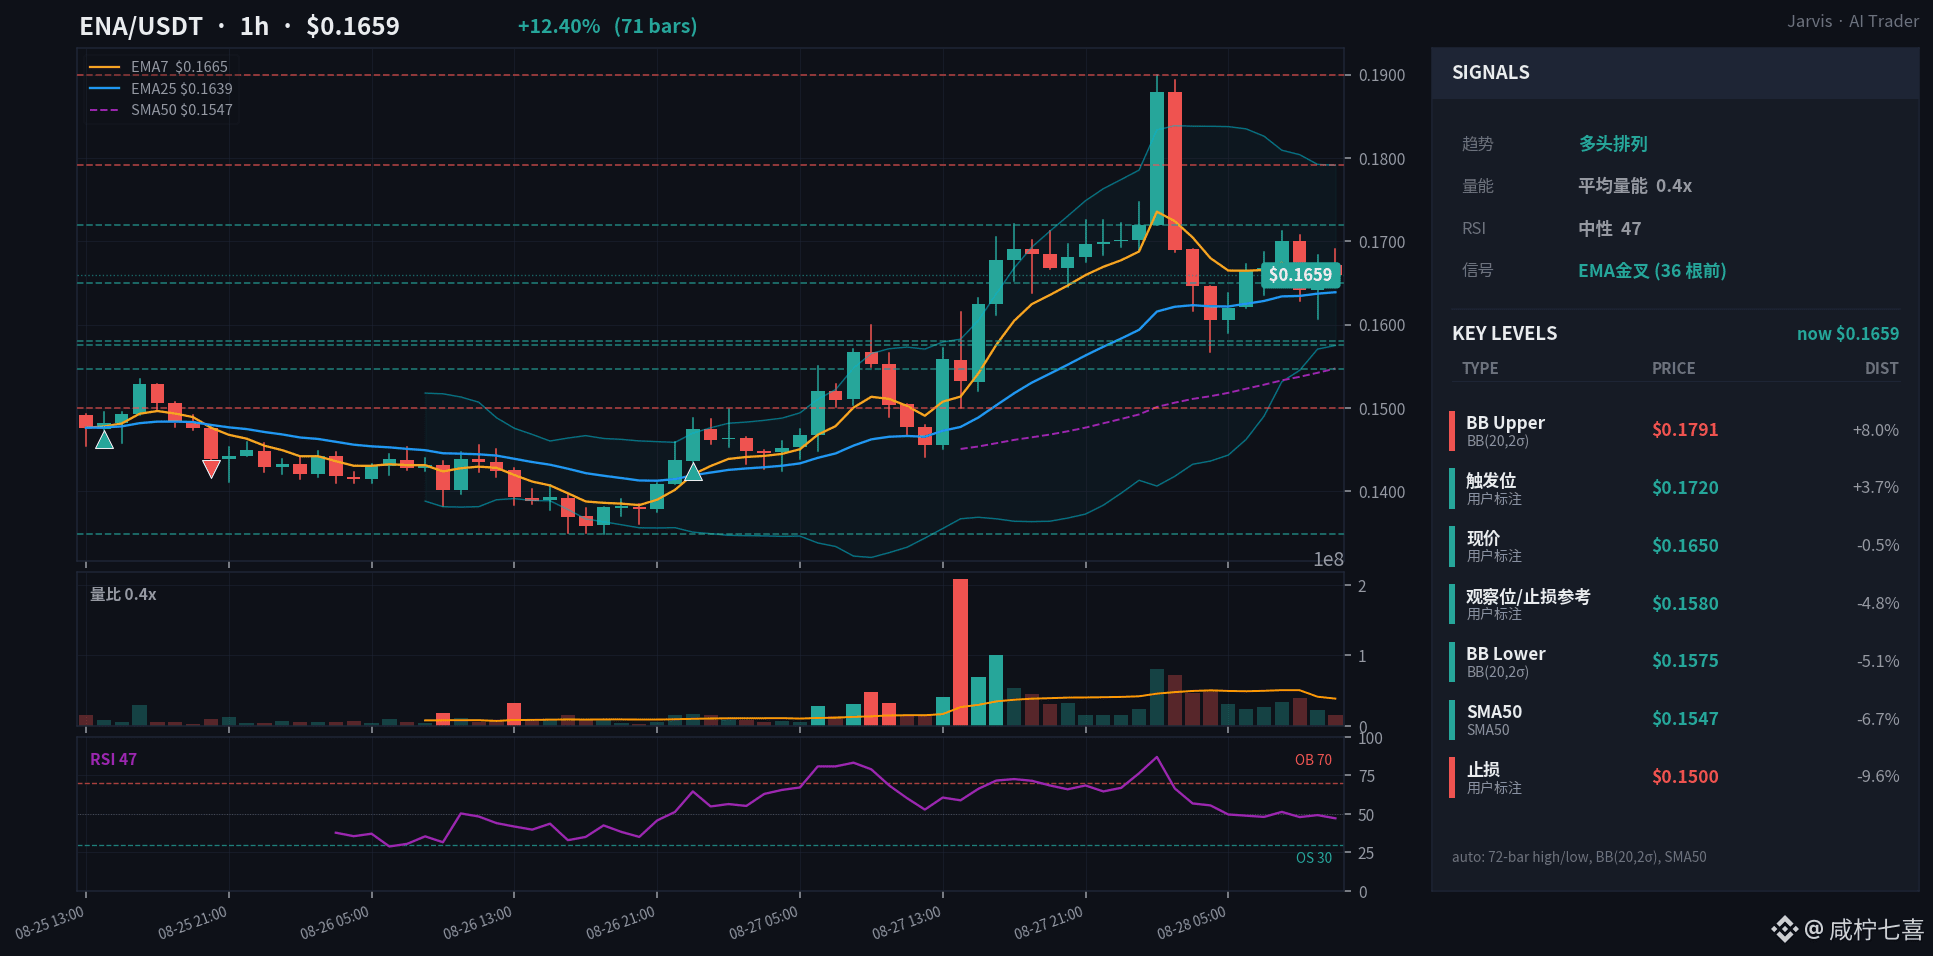This screenshot has height=956, width=1933.
Task: Click the red color bar beside BB Upper
Action: click(x=1452, y=430)
